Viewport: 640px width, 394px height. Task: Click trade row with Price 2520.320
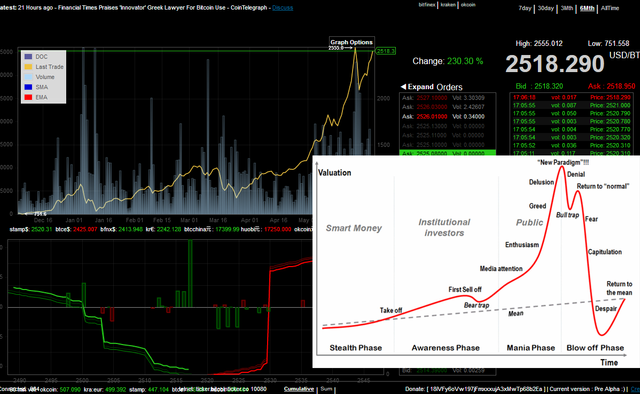572,138
